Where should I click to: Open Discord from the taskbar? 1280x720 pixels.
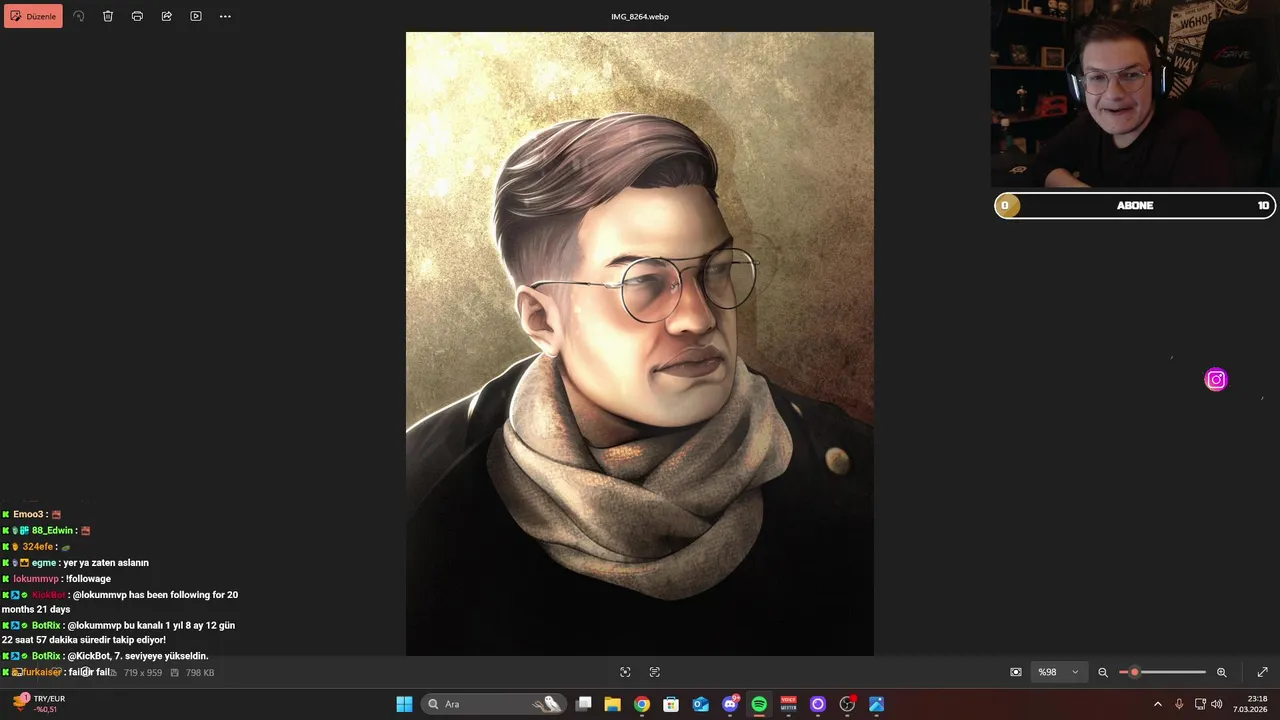(730, 704)
